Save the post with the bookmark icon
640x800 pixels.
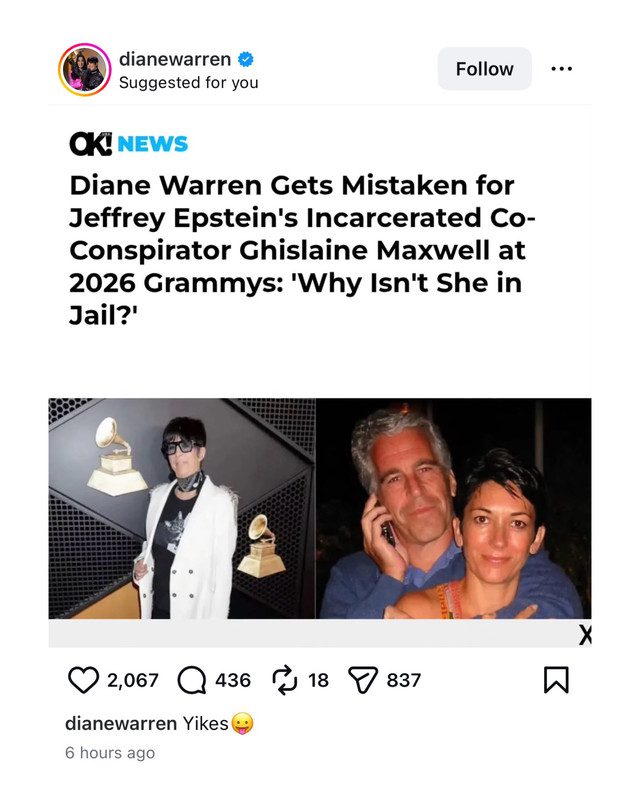556,680
